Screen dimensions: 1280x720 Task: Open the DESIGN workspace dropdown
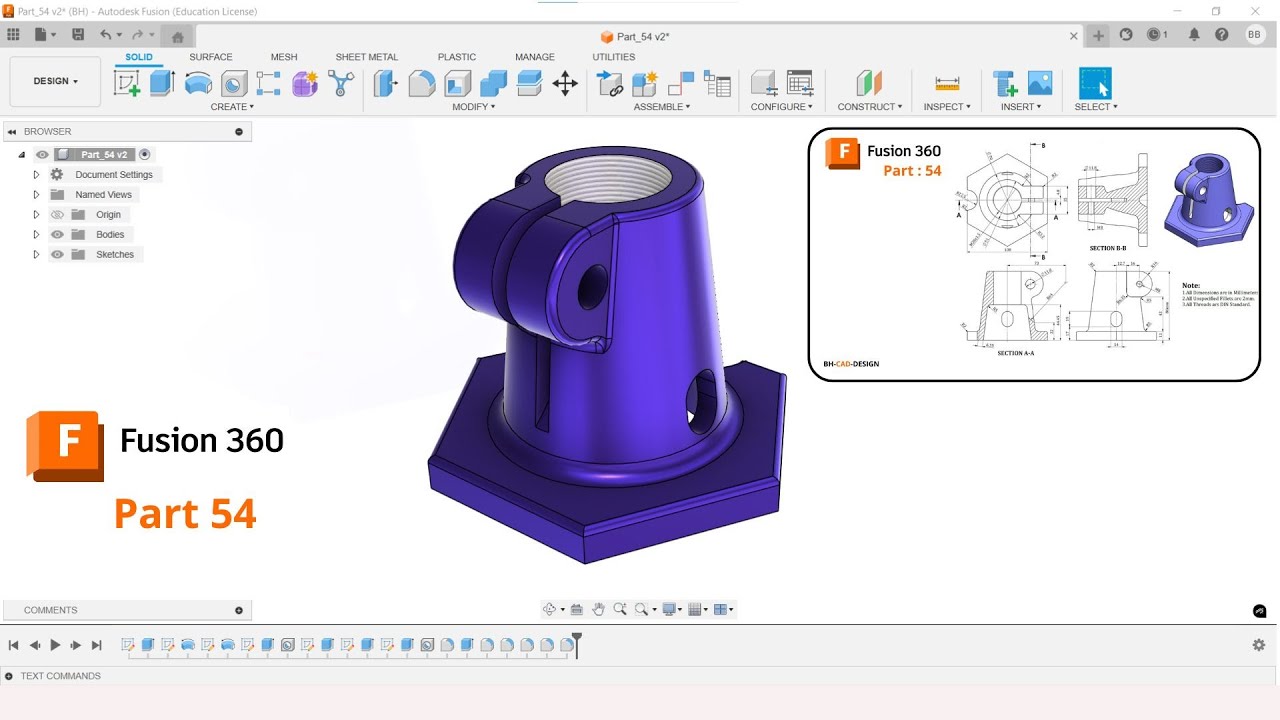coord(55,81)
